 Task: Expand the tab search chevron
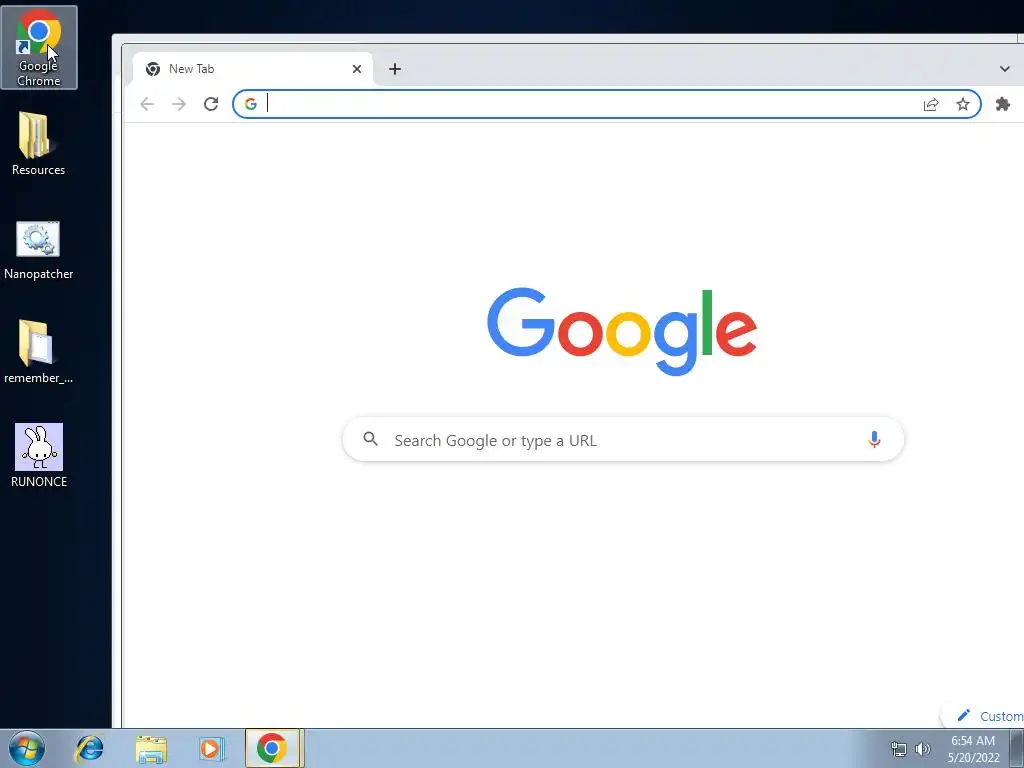click(x=1004, y=69)
